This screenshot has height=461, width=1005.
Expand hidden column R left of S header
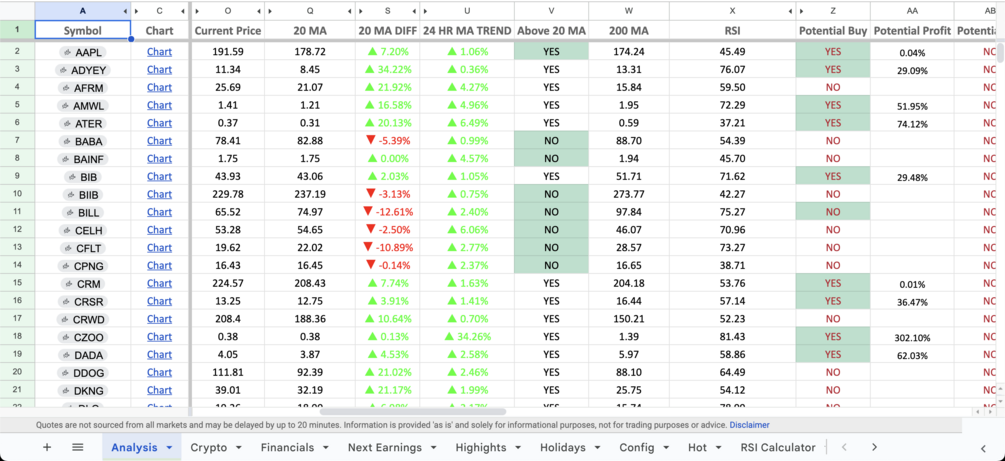[x=361, y=11]
